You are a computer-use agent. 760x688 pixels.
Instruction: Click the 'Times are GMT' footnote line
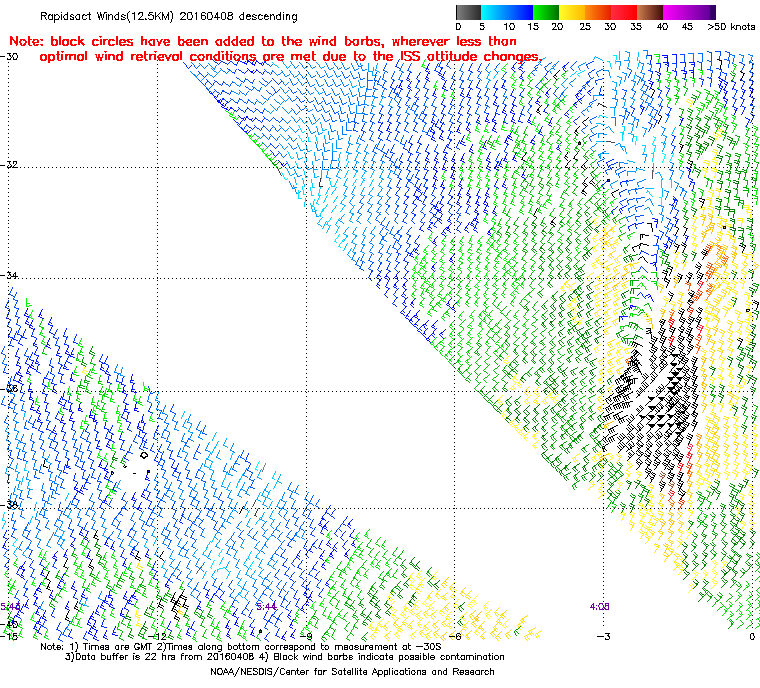click(241, 646)
